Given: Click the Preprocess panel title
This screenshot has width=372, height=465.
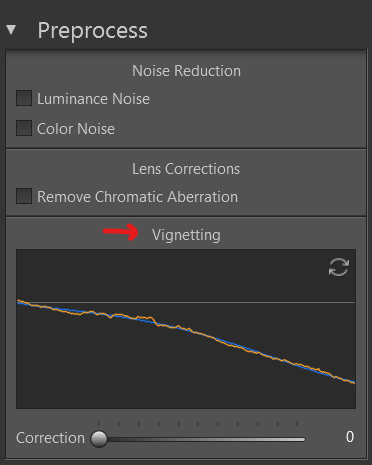Looking at the screenshot, I should pyautogui.click(x=92, y=31).
